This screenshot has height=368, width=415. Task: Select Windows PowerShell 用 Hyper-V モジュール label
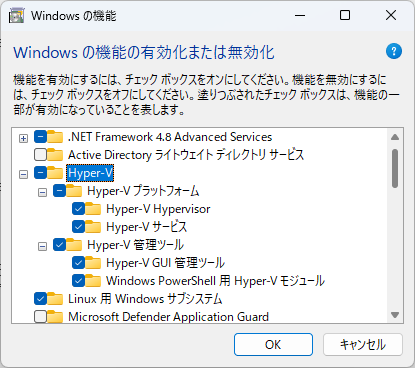click(x=215, y=281)
